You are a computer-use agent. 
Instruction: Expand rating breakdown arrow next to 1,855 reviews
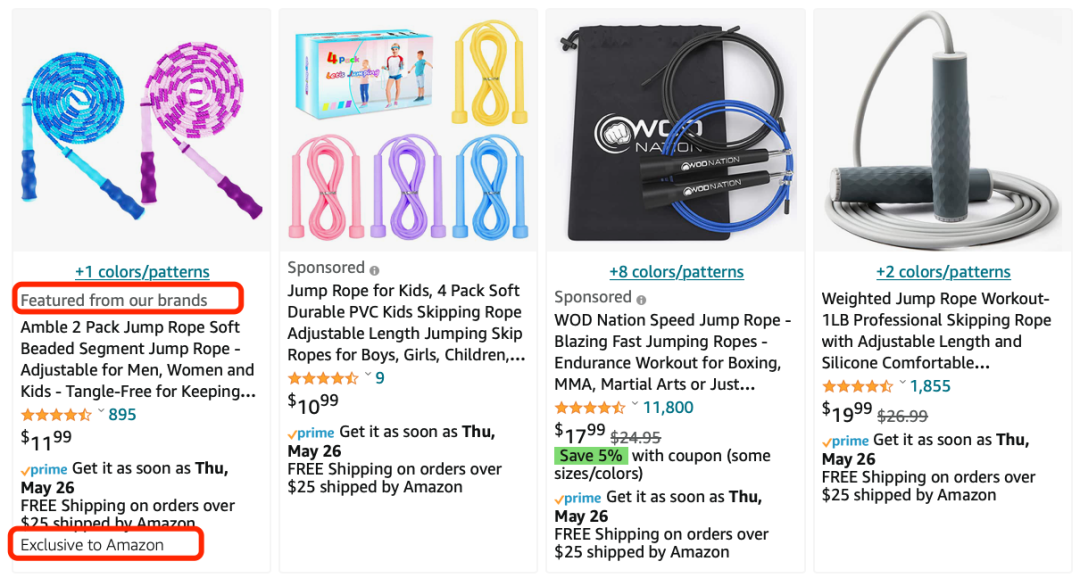click(902, 385)
